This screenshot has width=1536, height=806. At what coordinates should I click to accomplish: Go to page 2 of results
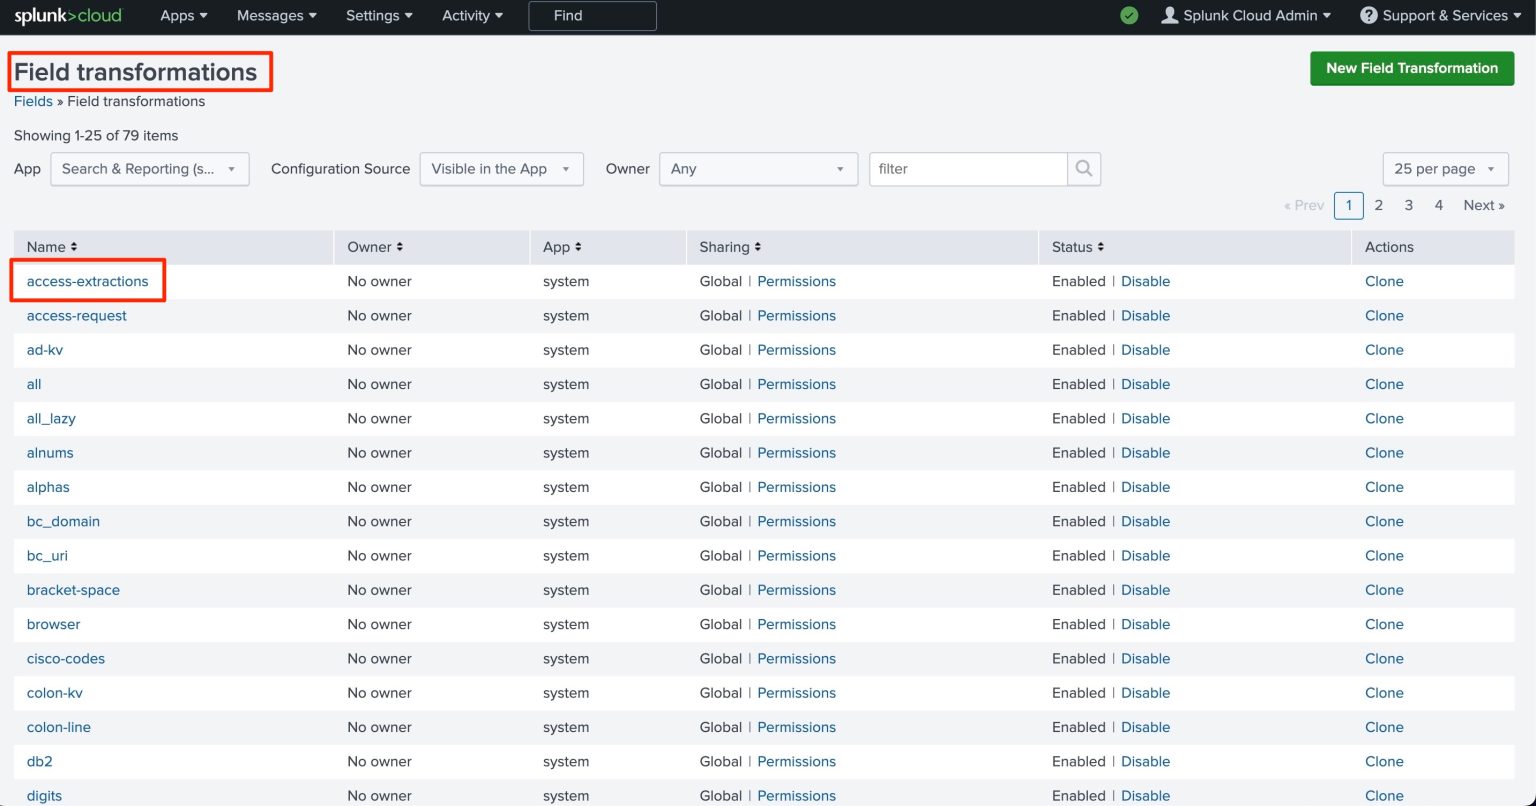pos(1379,205)
